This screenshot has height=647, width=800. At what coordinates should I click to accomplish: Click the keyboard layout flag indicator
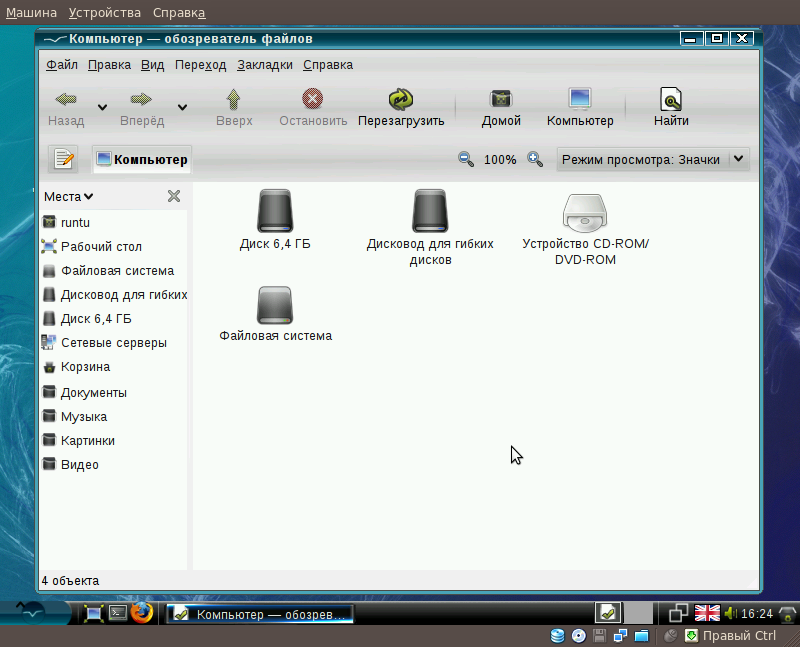coord(706,612)
